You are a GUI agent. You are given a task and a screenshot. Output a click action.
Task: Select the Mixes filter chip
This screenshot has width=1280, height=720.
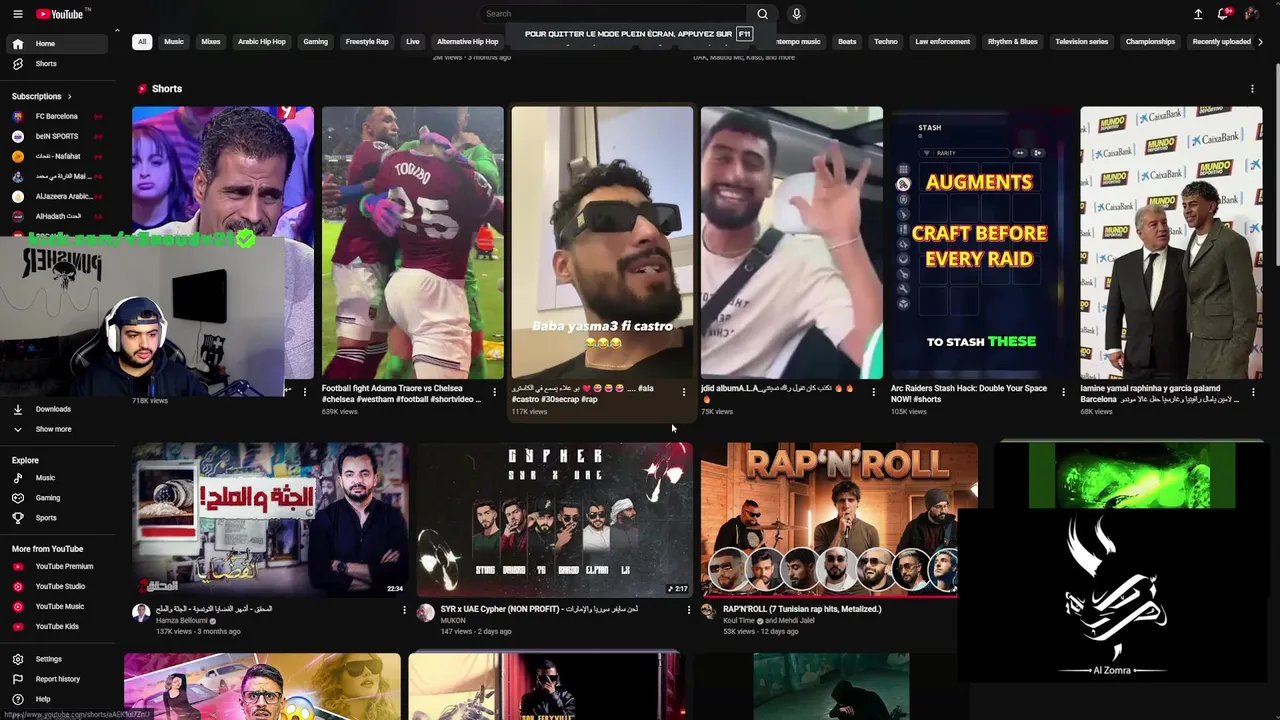pos(210,42)
